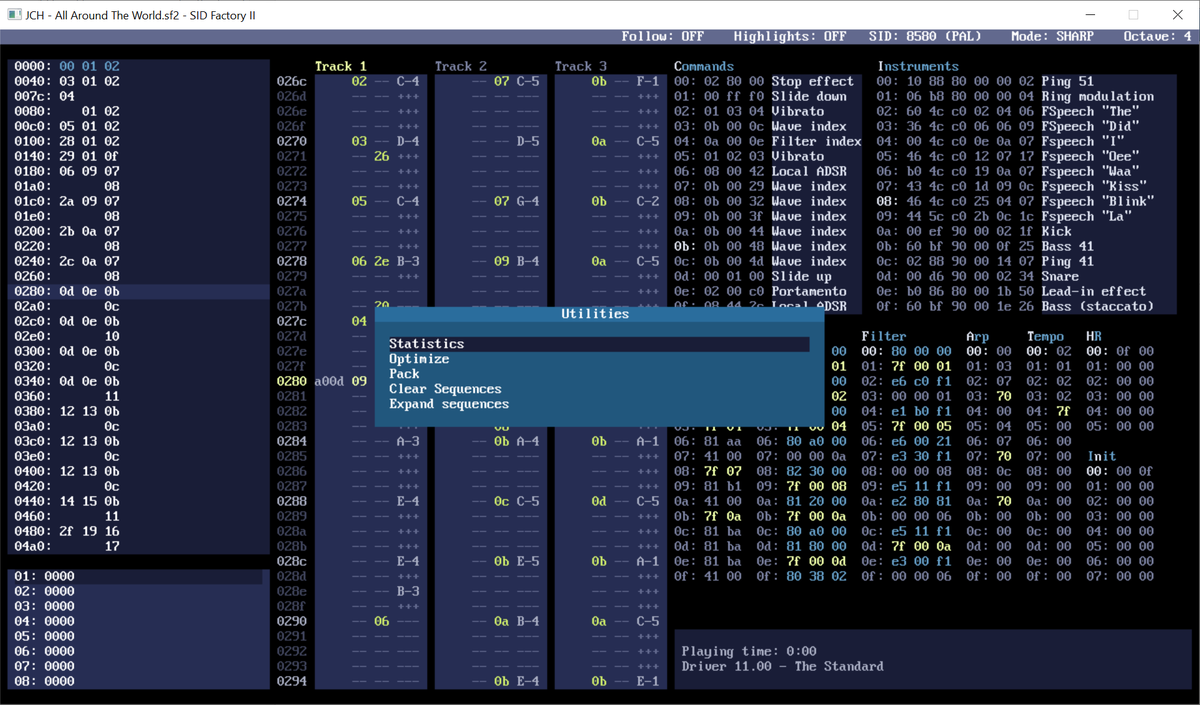Image resolution: width=1200 pixels, height=705 pixels.
Task: Select order list row 0440: 14 15 0b
Action: (x=140, y=501)
